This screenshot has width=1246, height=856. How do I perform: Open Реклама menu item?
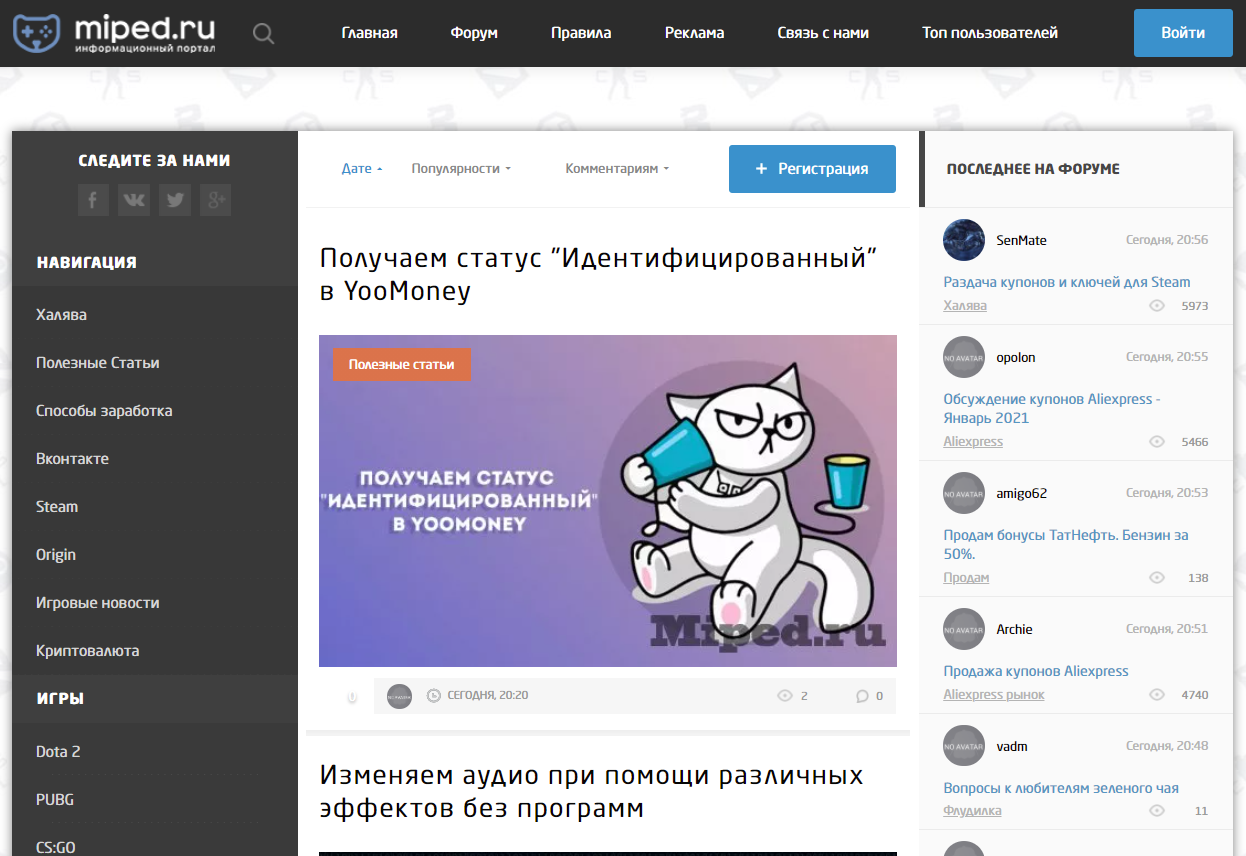[694, 33]
